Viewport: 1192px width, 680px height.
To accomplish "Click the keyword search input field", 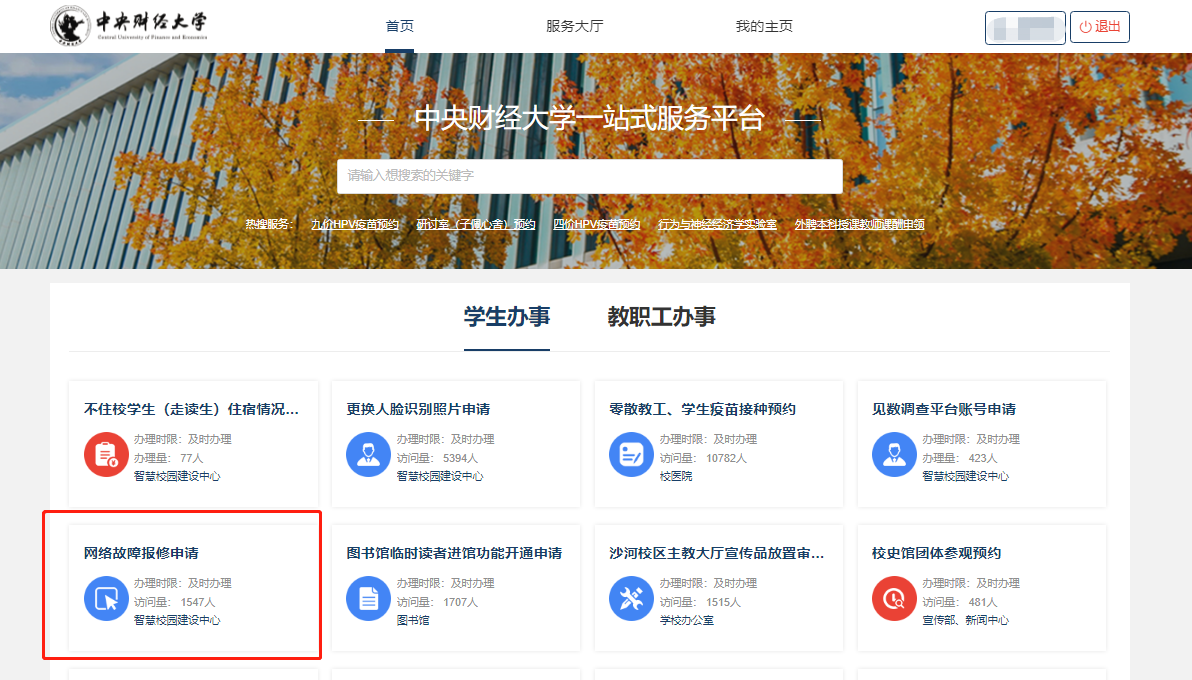I will pos(590,176).
